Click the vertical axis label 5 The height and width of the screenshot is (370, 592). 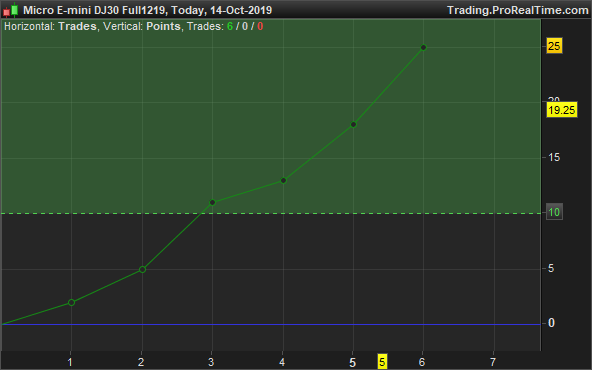point(551,268)
